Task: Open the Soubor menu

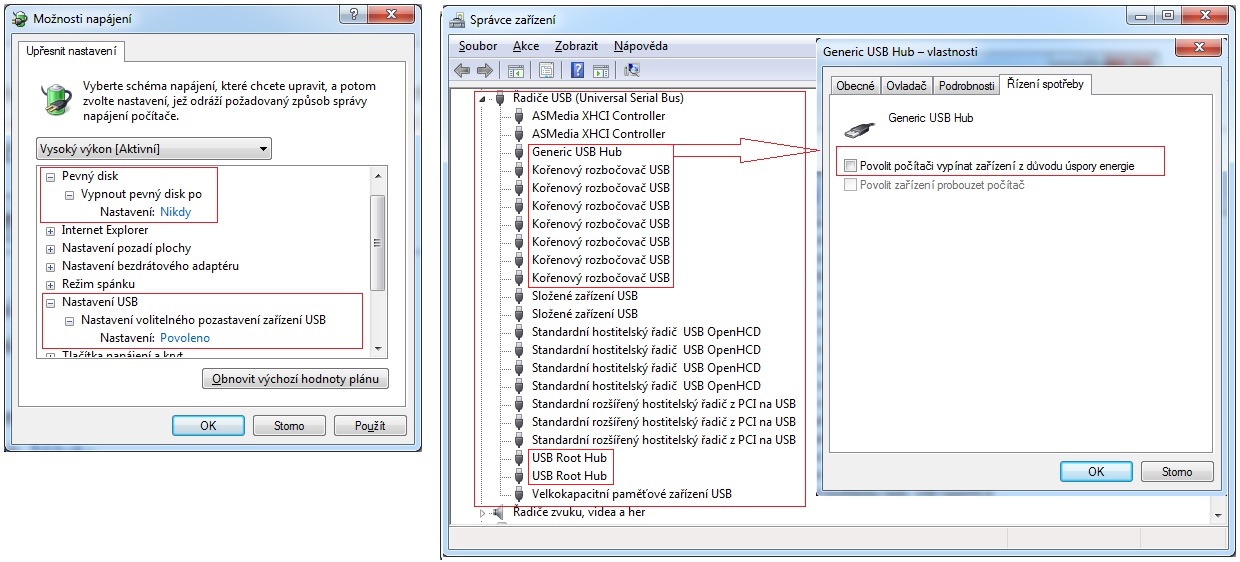Action: (x=478, y=46)
